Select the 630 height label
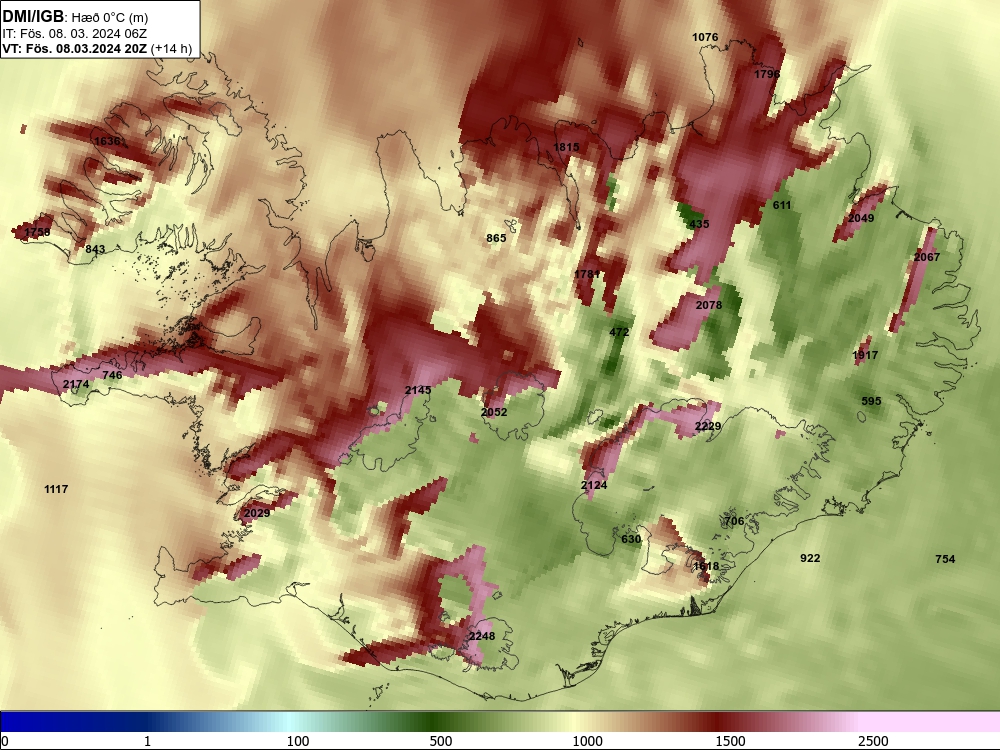Screen dimensions: 1000x750 coord(631,539)
